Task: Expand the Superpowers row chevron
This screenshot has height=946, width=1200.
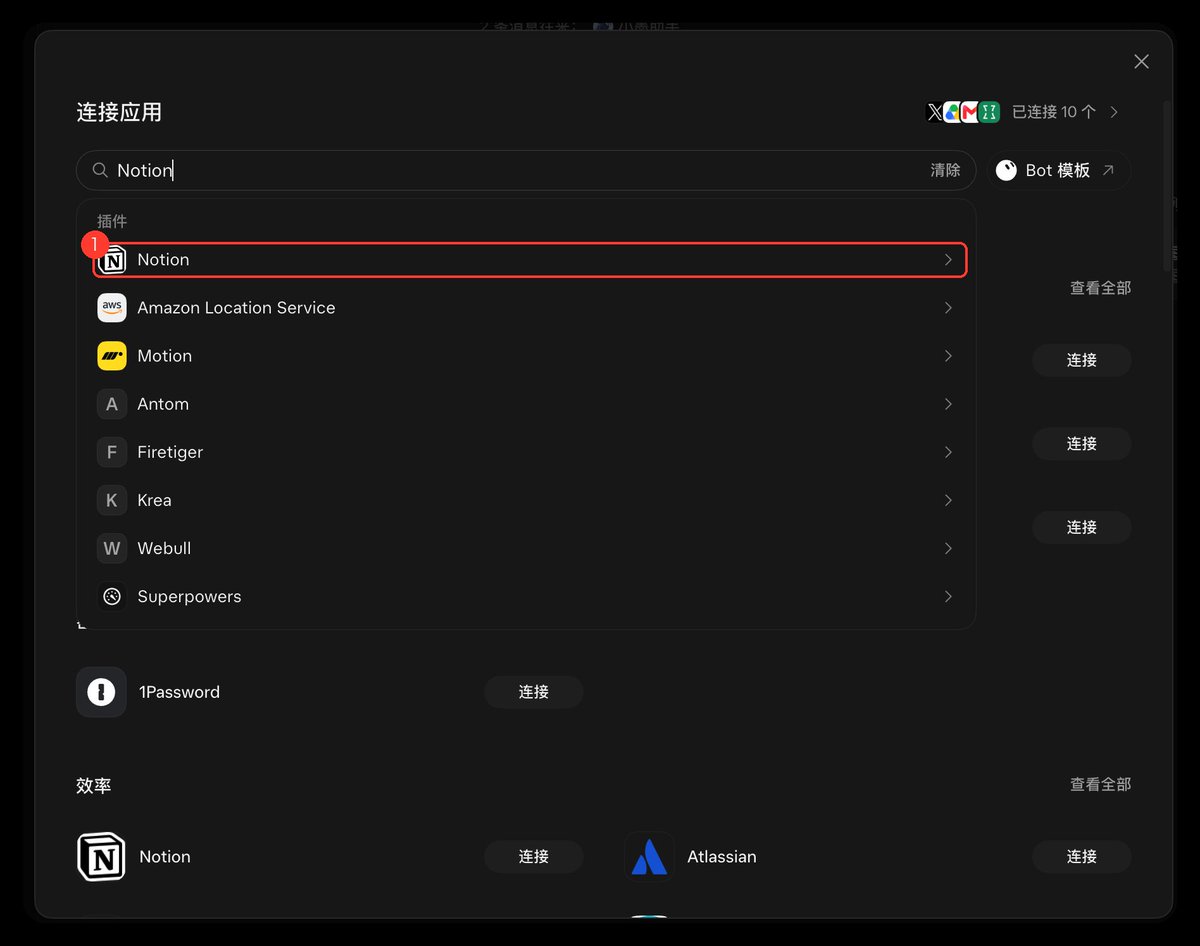Action: point(948,596)
